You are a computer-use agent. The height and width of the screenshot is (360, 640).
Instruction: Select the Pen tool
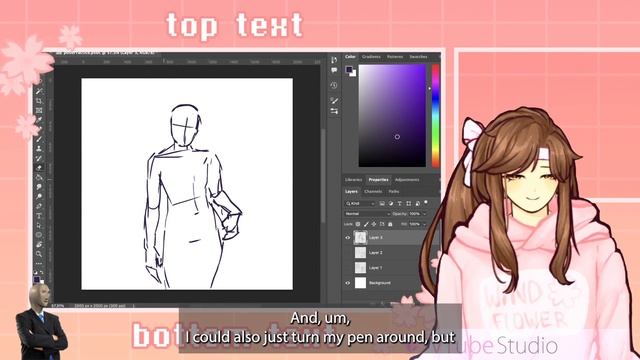point(39,205)
